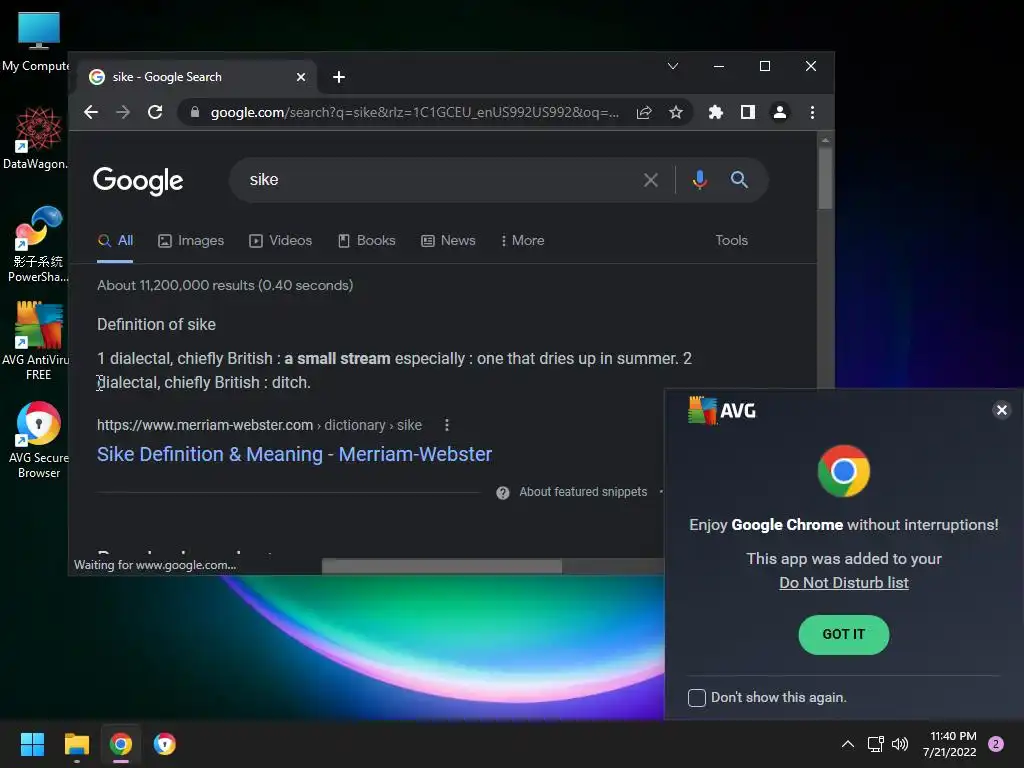Click the forward navigation arrow
Image resolution: width=1024 pixels, height=768 pixels.
click(123, 112)
